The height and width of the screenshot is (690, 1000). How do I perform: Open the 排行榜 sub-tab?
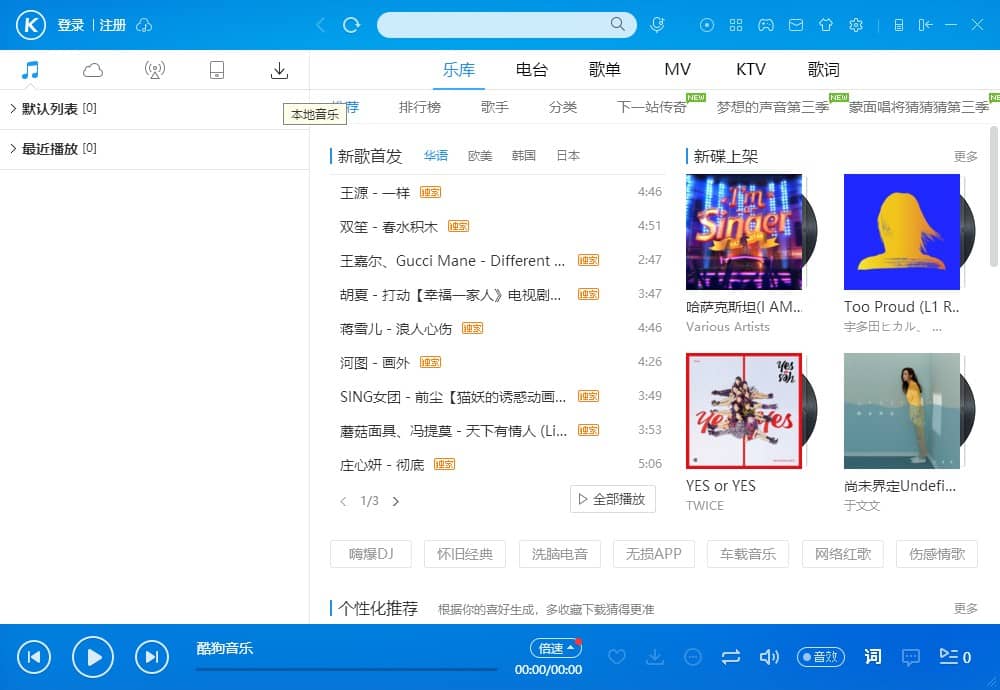pos(420,107)
